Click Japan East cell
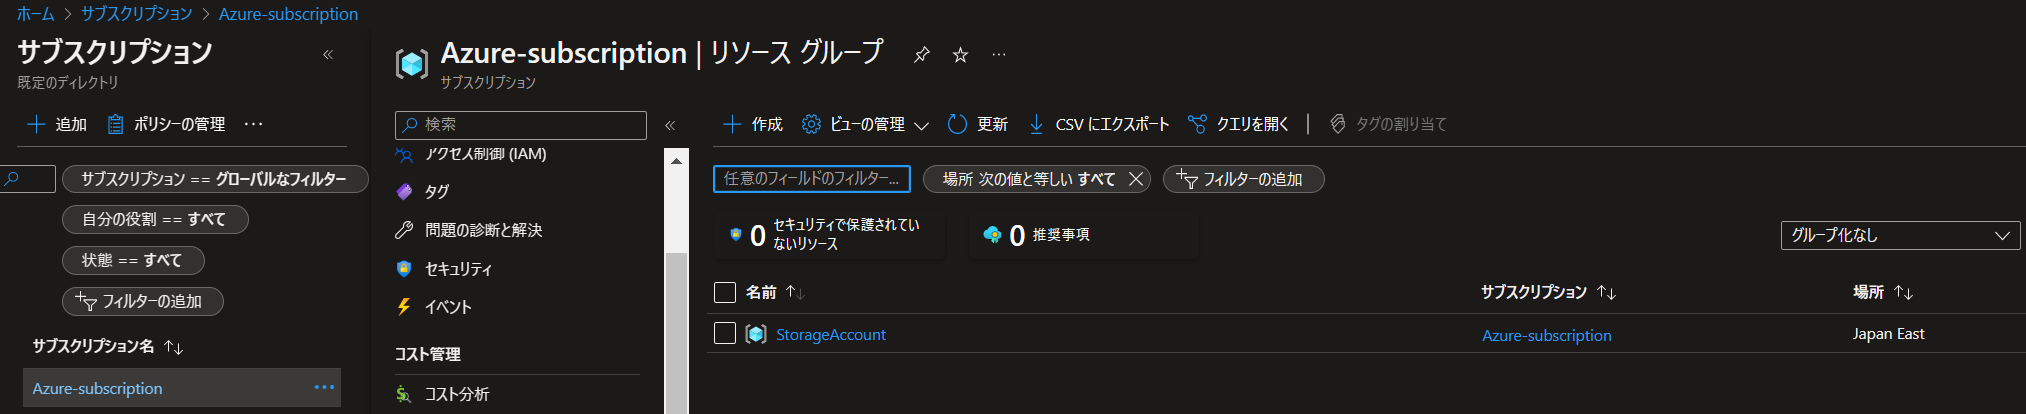Image resolution: width=2026 pixels, height=414 pixels. [1888, 334]
